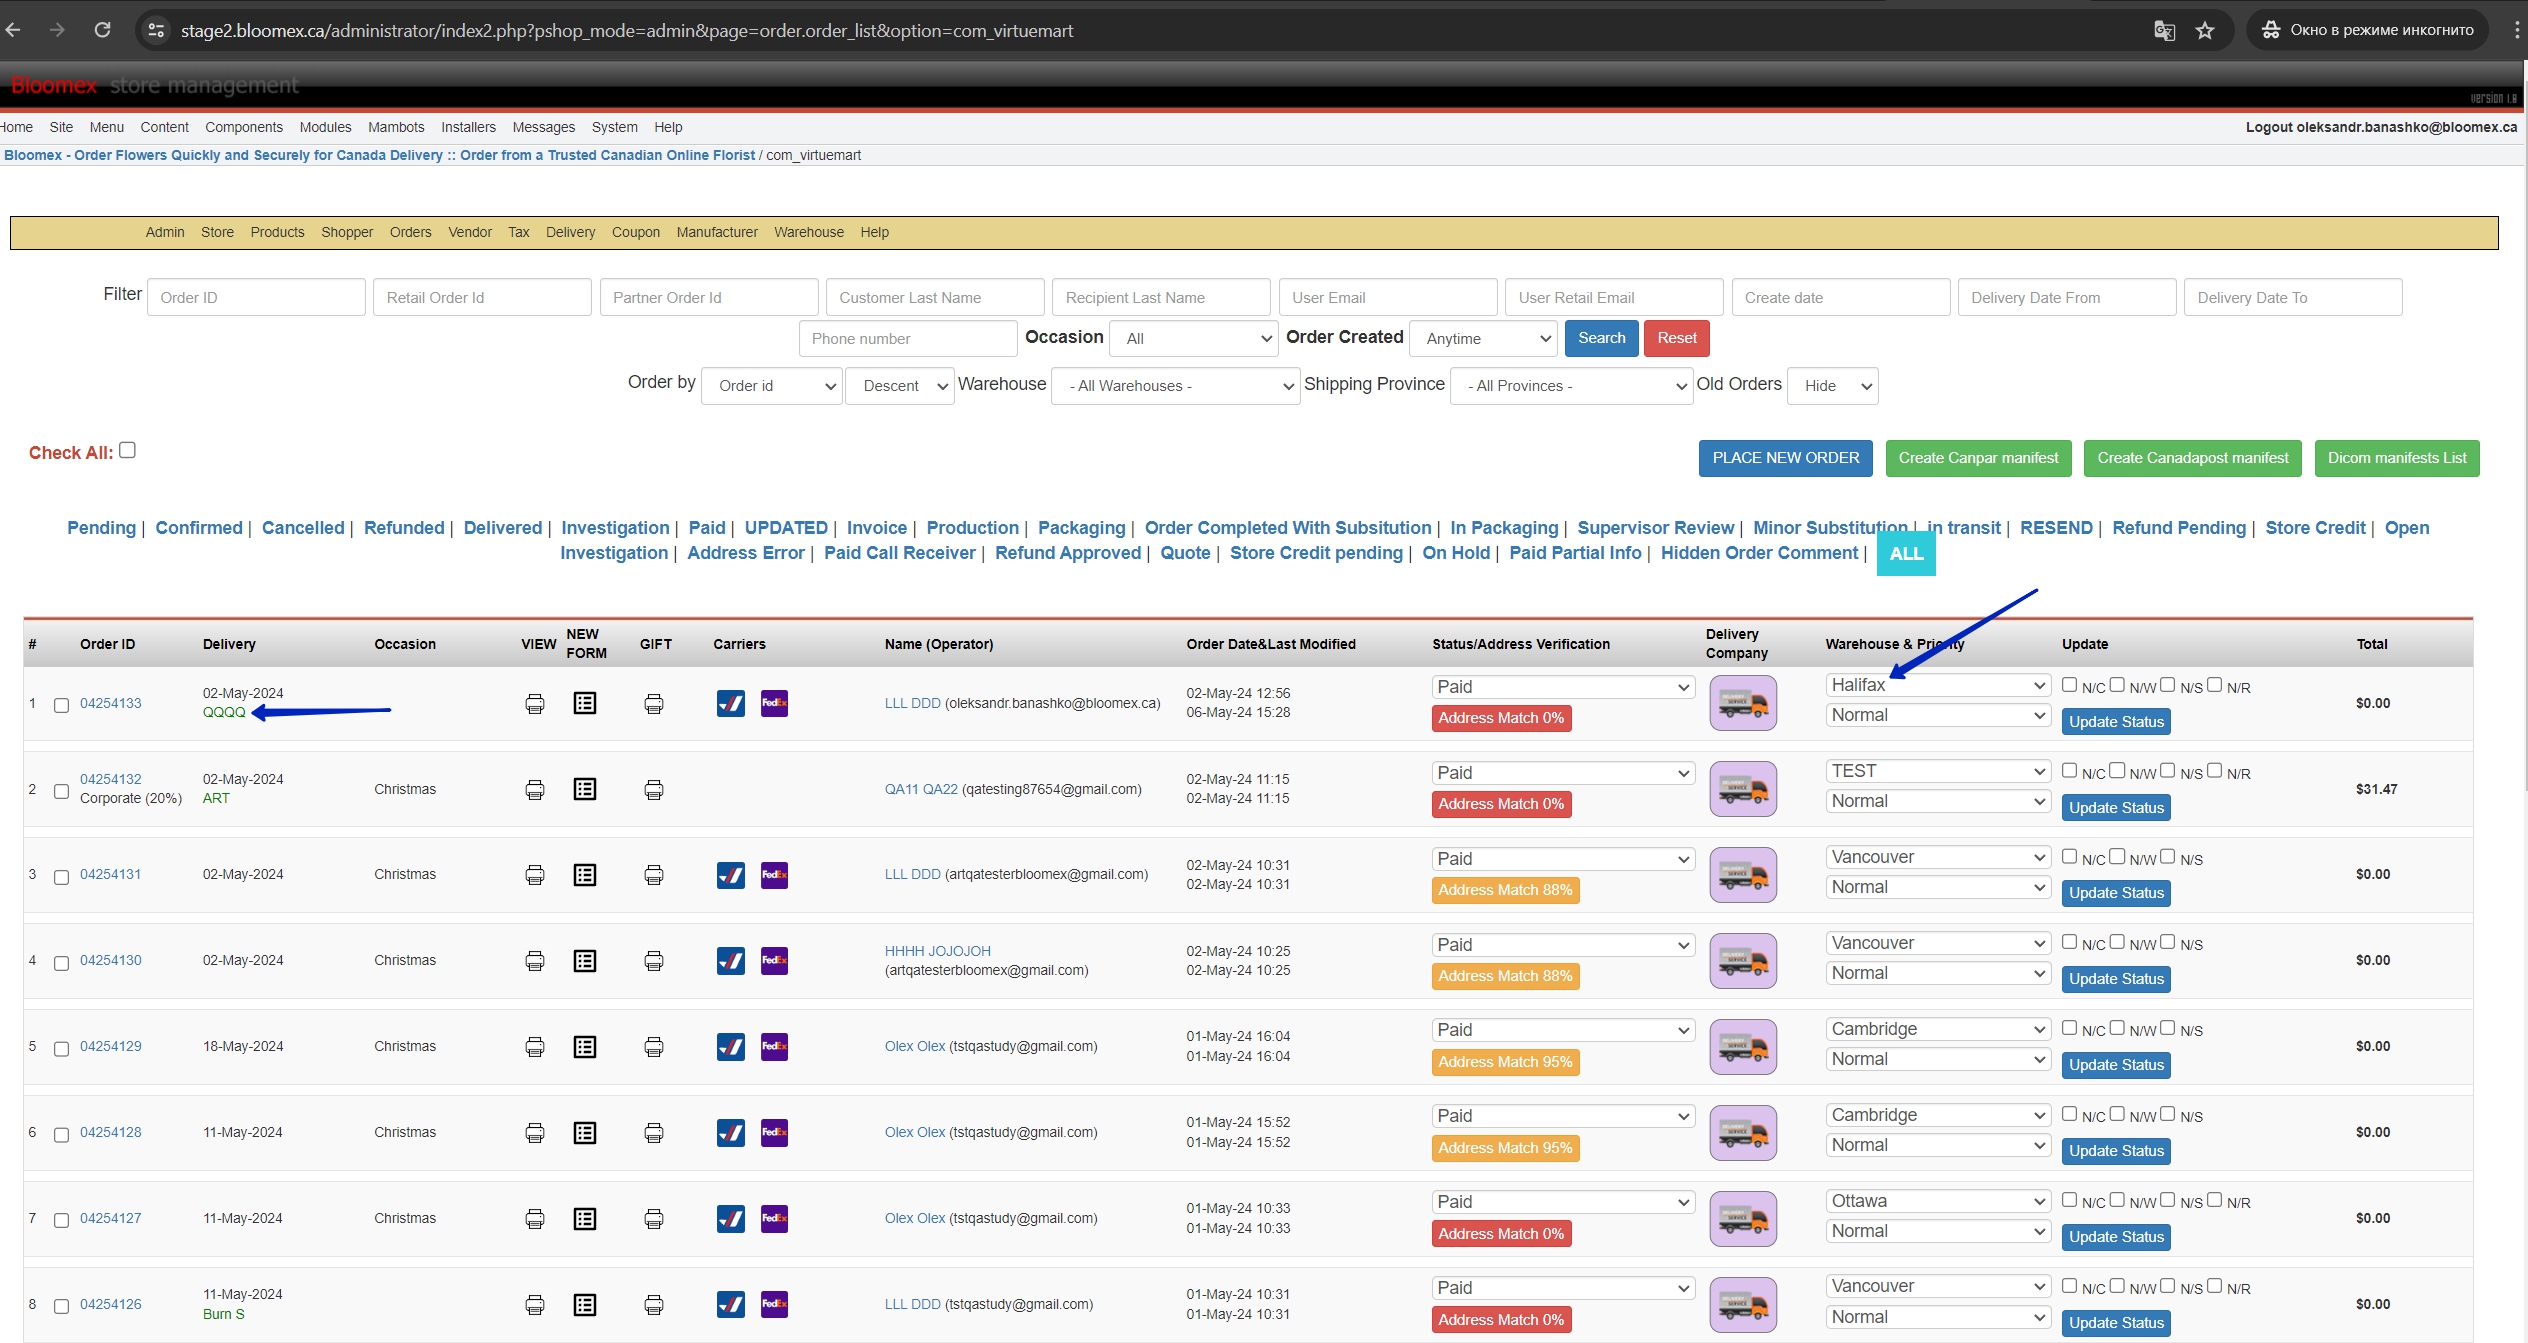Screen dimensions: 2528x1343
Task: Open delivery truck icon for order 04254133
Action: [x=1743, y=703]
